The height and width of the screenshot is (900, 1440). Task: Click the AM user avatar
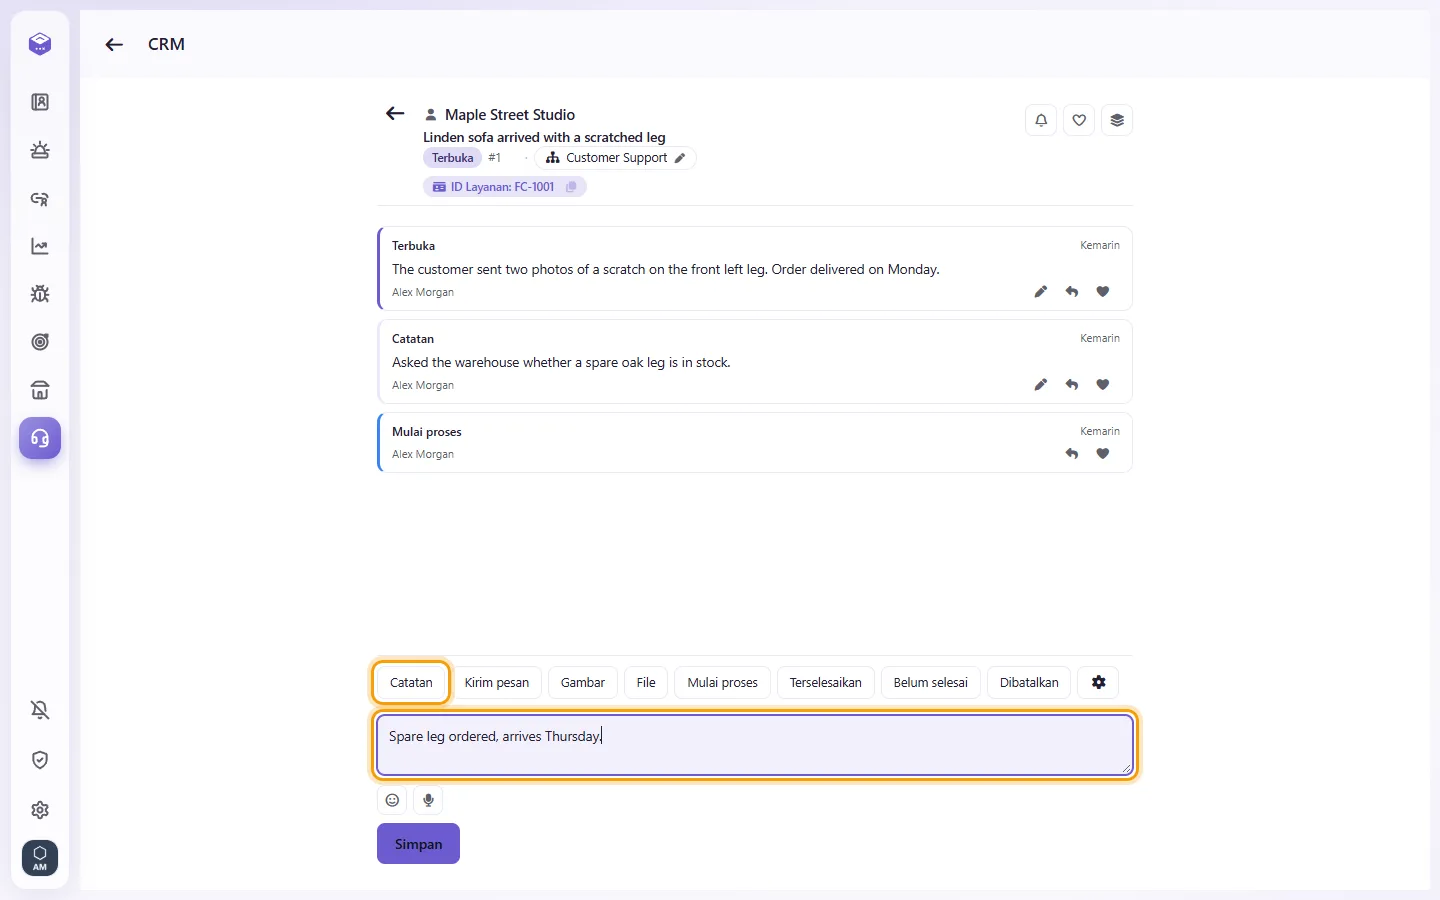(40, 858)
